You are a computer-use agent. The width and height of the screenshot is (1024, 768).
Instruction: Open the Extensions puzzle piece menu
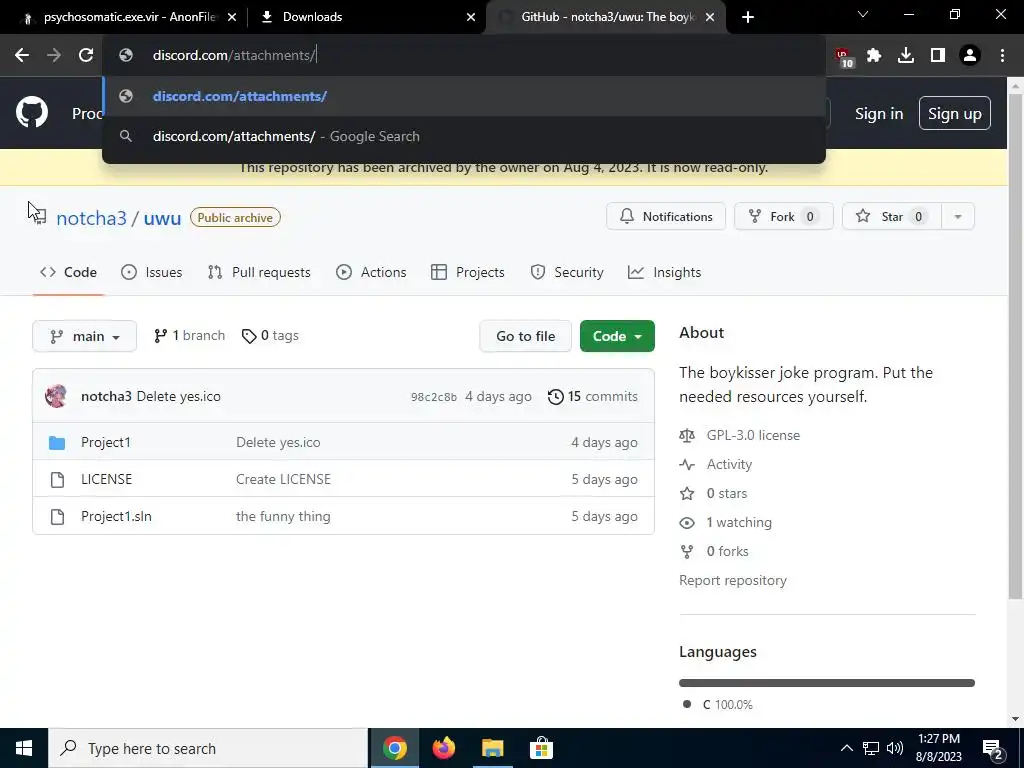(x=874, y=56)
